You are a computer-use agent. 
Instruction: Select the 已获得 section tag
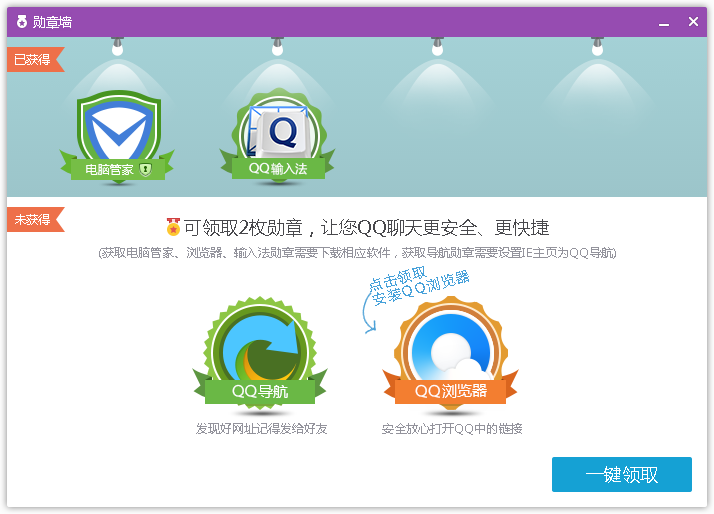pos(33,59)
